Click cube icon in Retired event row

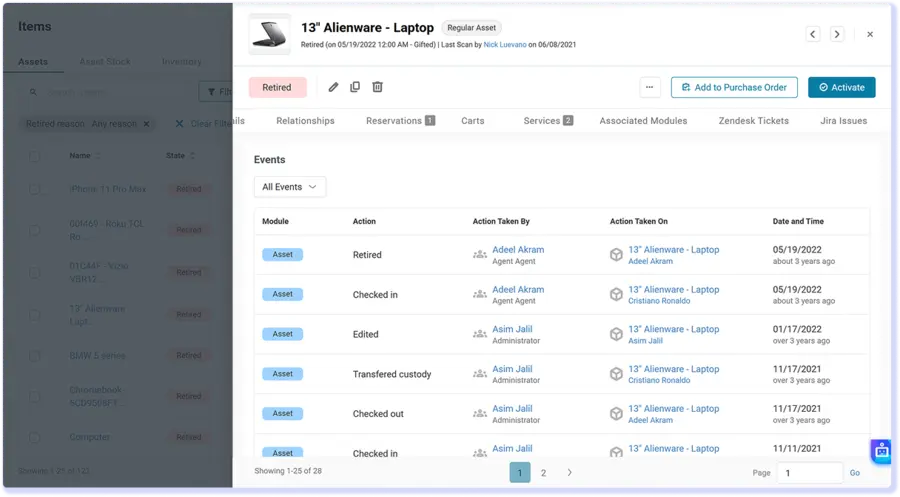tap(616, 254)
